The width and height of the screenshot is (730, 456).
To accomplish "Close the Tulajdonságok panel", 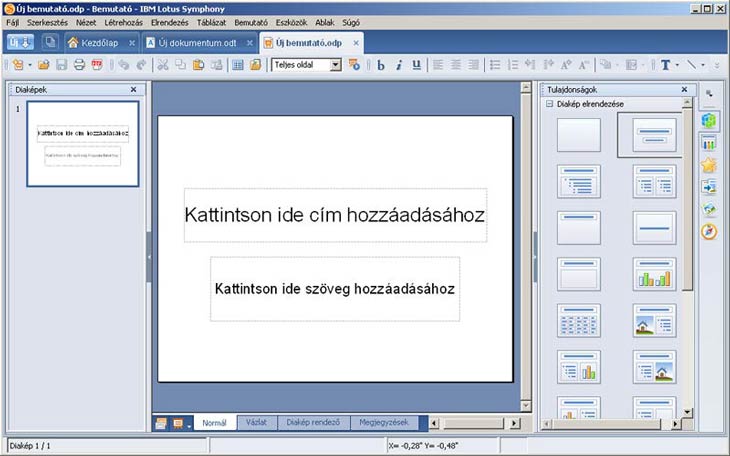I will pos(684,89).
